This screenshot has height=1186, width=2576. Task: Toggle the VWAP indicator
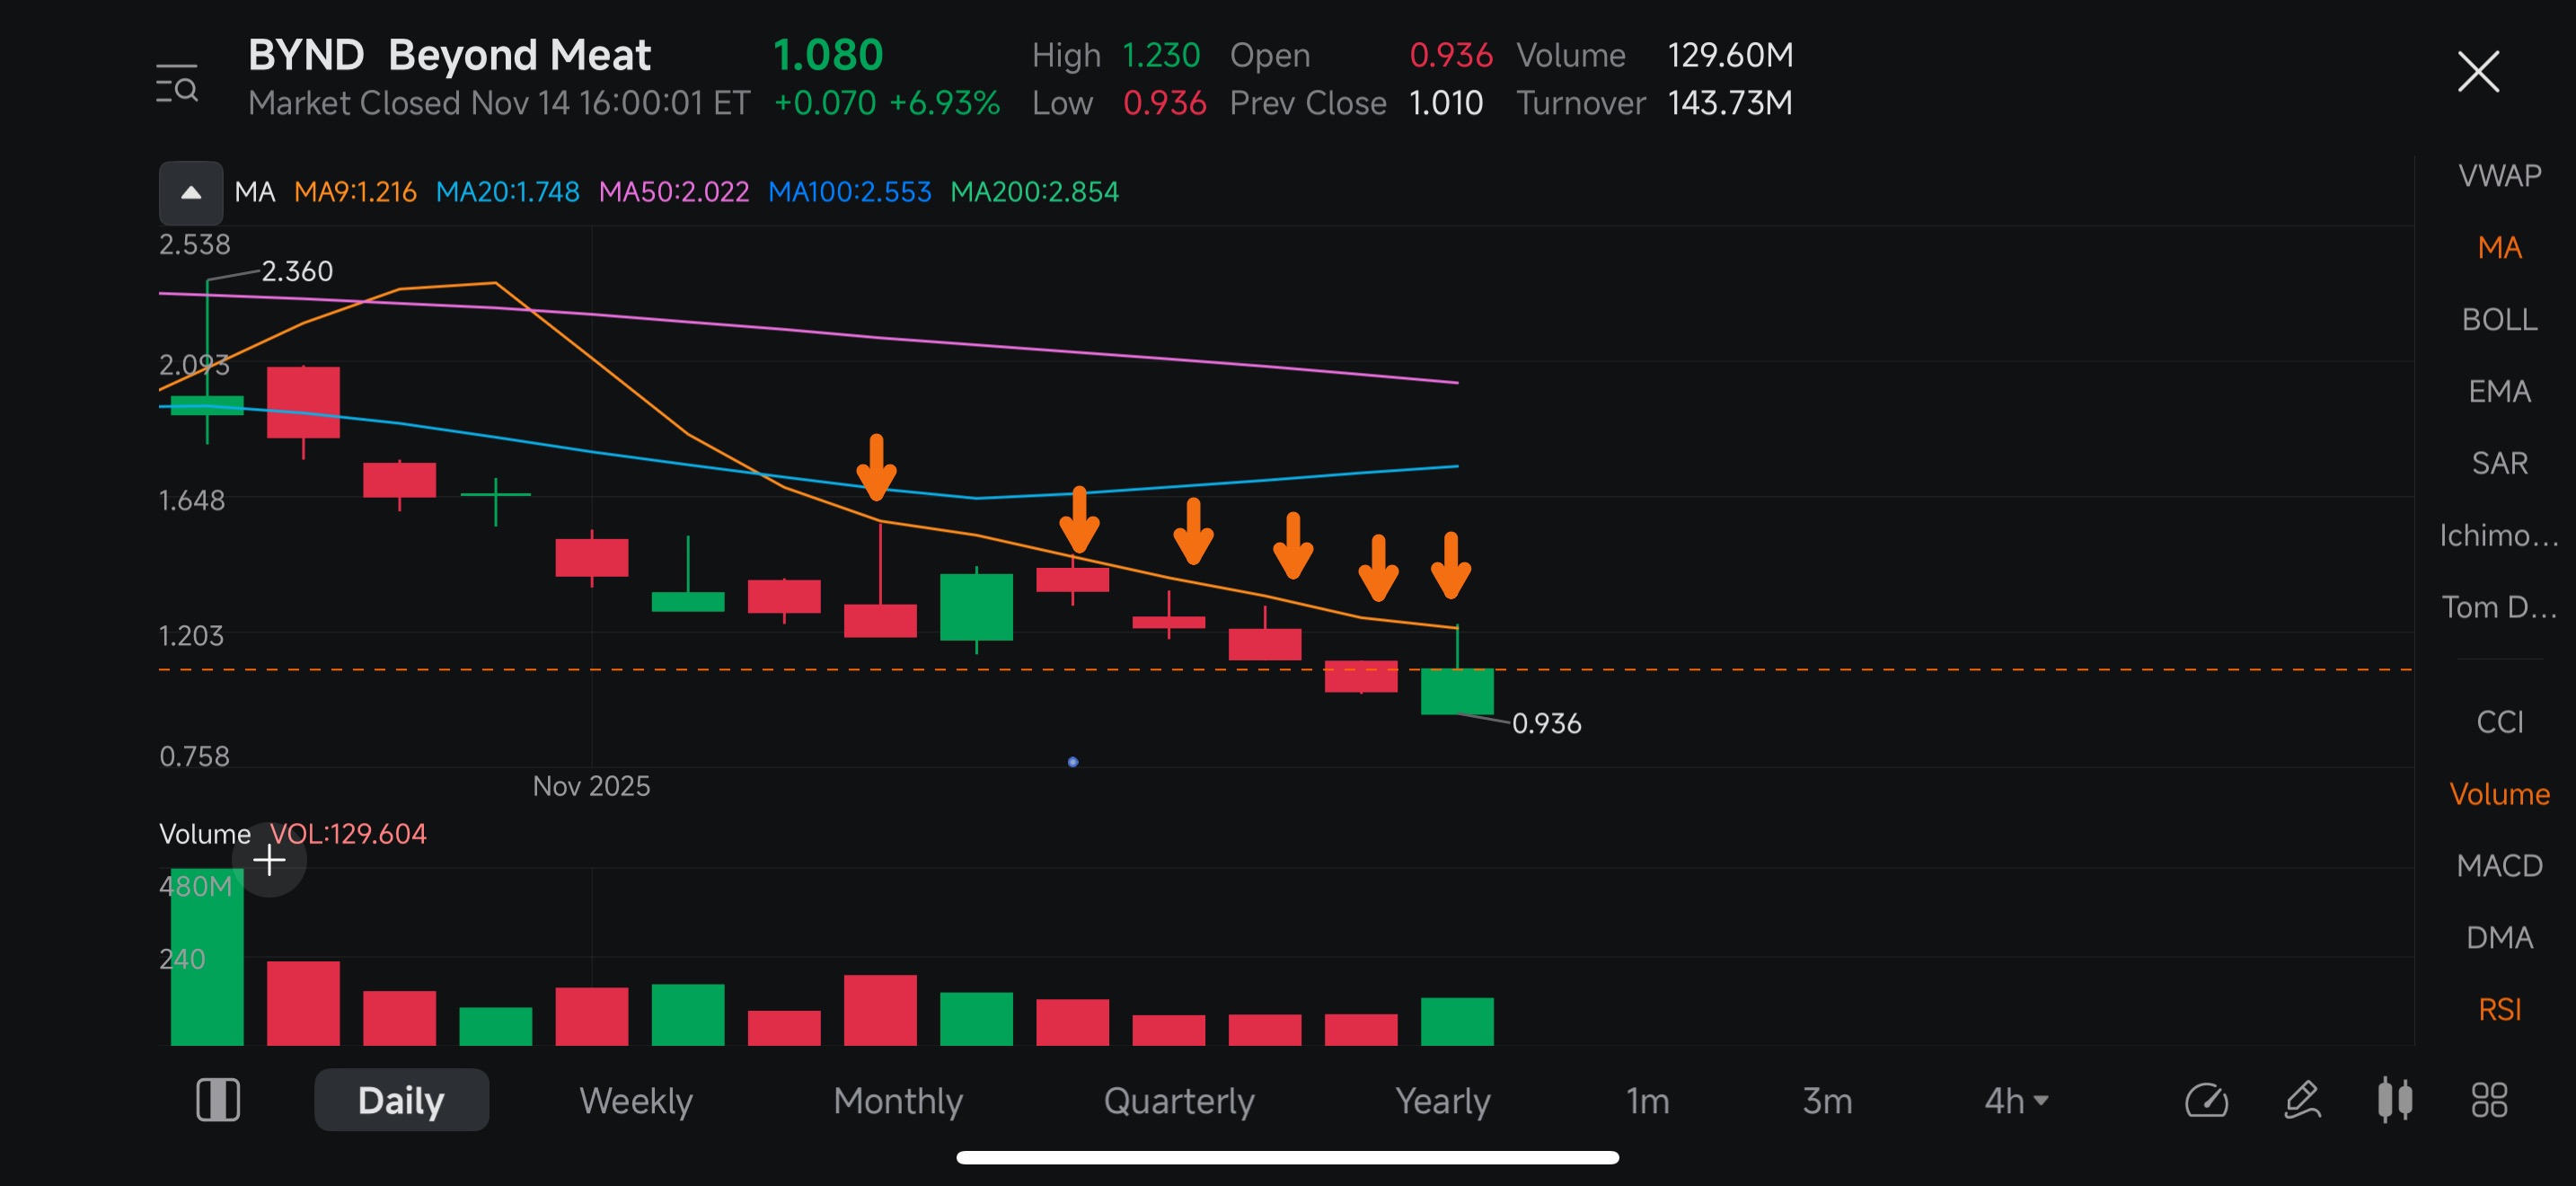tap(2499, 176)
